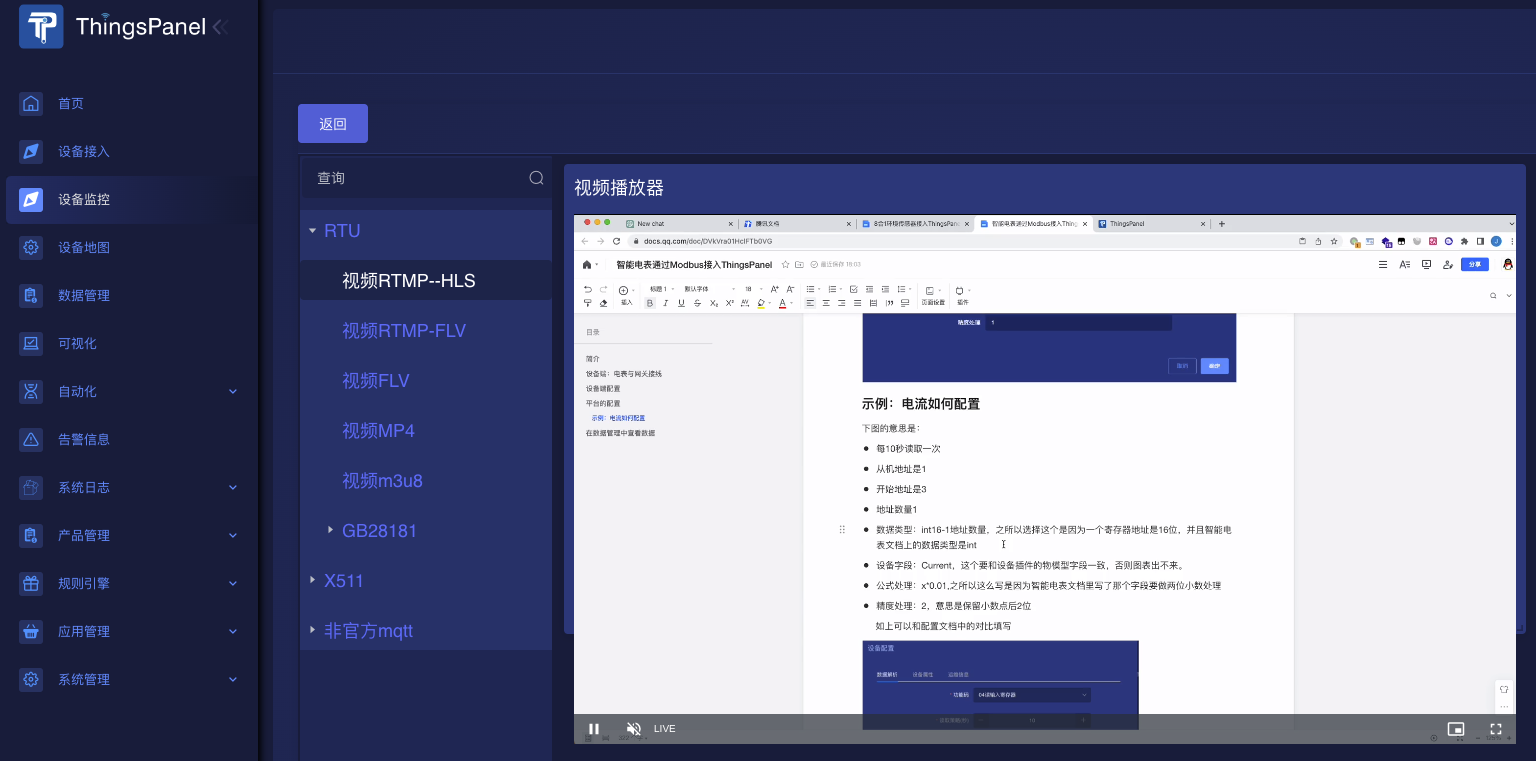Screen dimensions: 1536x761
Task: Click the 数据管理 sidebar icon
Action: pyautogui.click(x=31, y=295)
